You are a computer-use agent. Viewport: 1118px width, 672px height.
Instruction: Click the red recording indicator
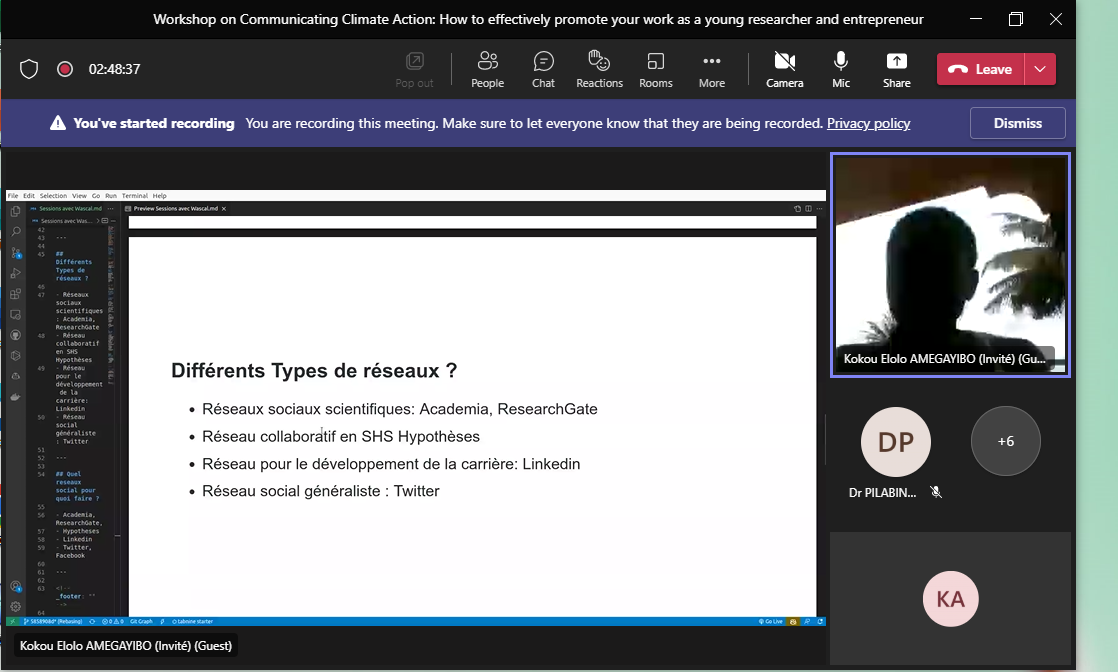[65, 69]
